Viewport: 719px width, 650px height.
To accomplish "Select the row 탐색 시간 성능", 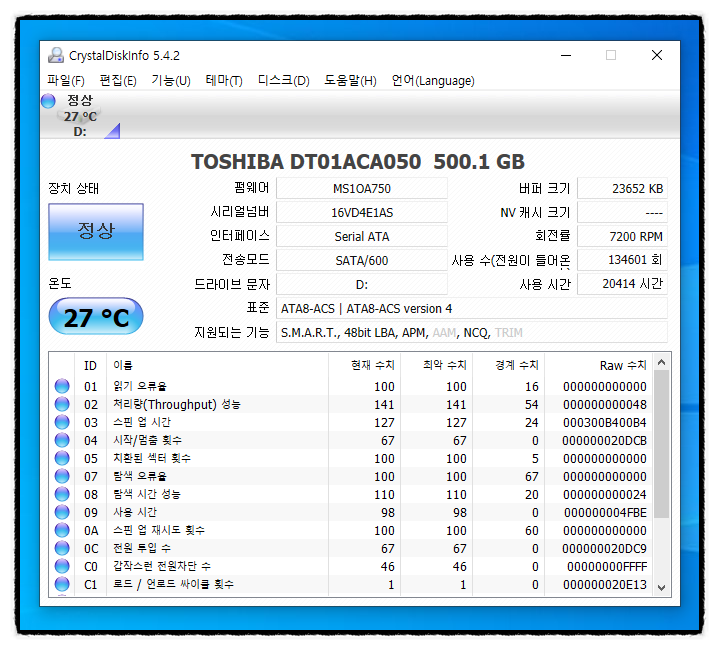I will [x=351, y=494].
